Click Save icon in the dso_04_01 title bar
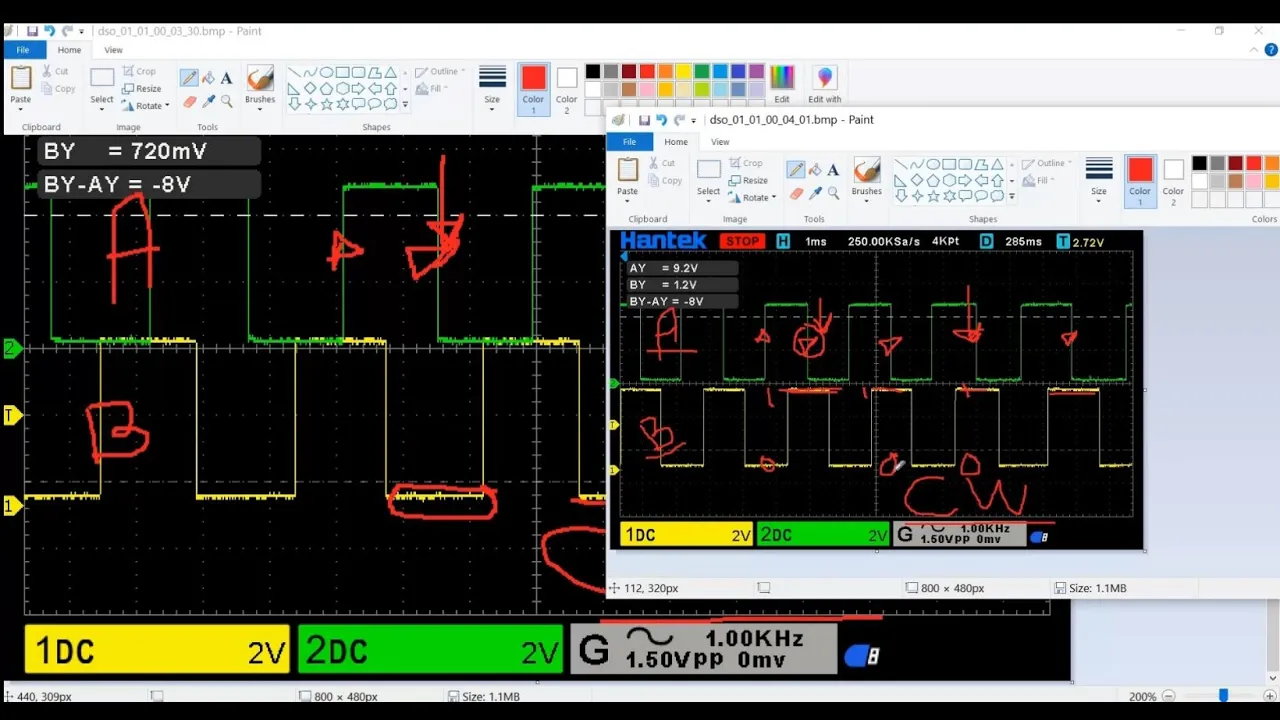Image resolution: width=1280 pixels, height=720 pixels. (644, 120)
